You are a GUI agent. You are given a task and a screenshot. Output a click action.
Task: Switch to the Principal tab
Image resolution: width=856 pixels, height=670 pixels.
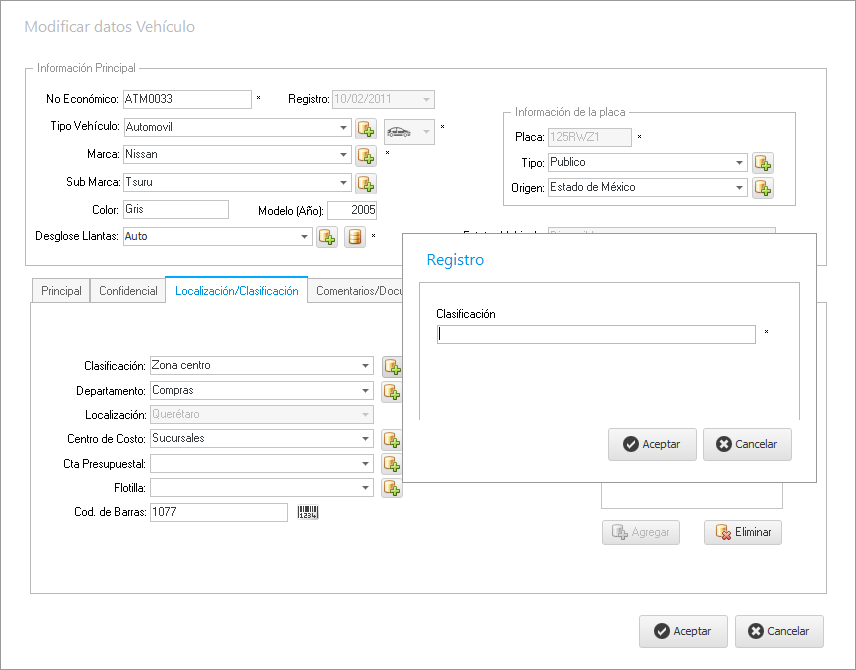(x=61, y=291)
